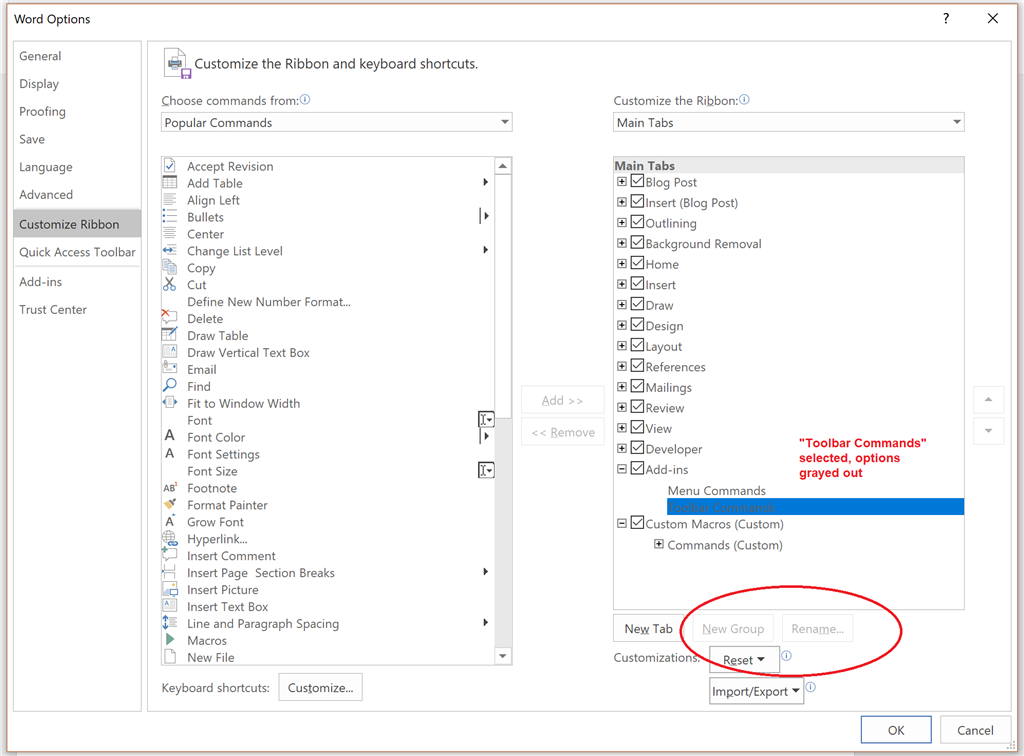Click the Insert Picture icon
This screenshot has width=1024, height=756.
[170, 589]
